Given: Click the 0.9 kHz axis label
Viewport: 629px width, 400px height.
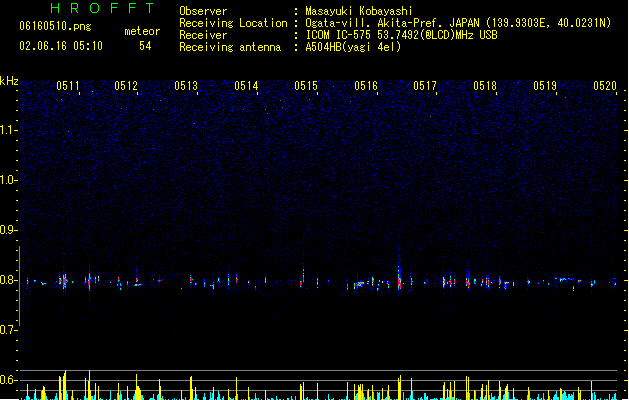Looking at the screenshot, I should (8, 230).
